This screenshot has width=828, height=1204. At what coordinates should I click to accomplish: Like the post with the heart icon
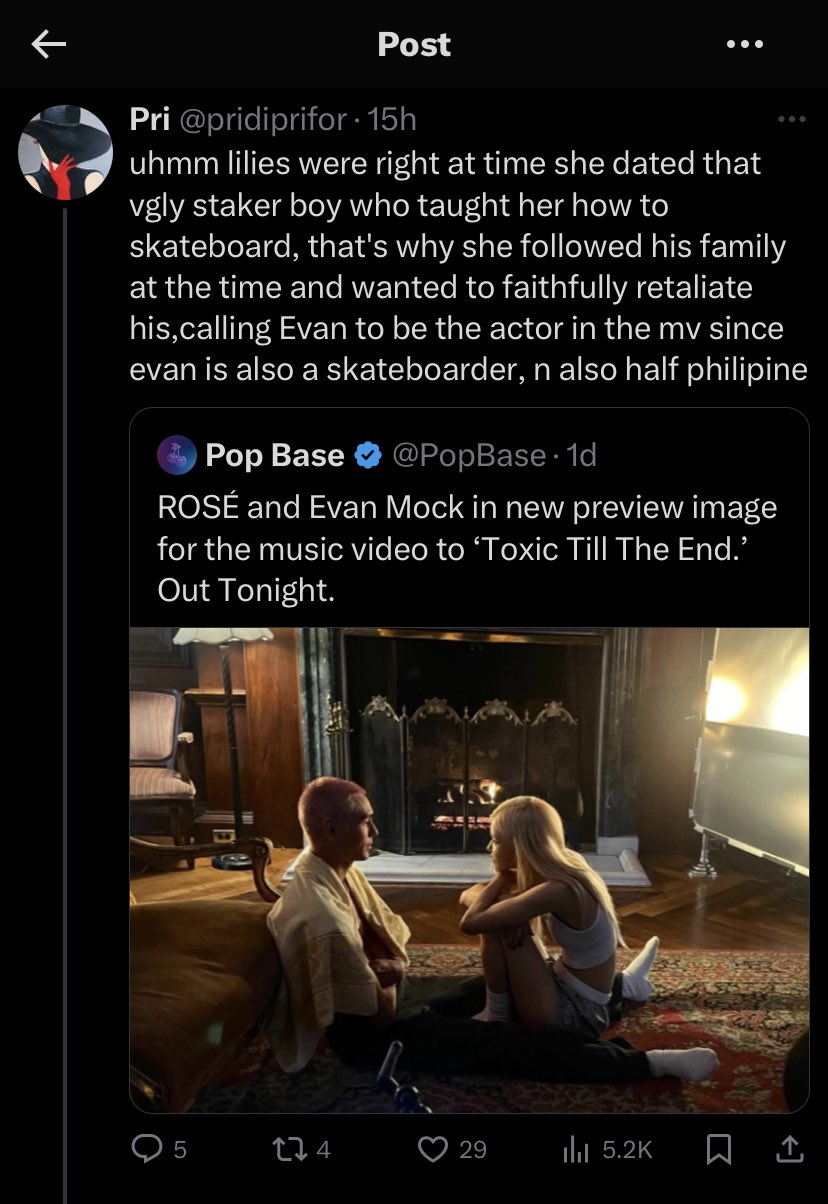click(x=433, y=1149)
